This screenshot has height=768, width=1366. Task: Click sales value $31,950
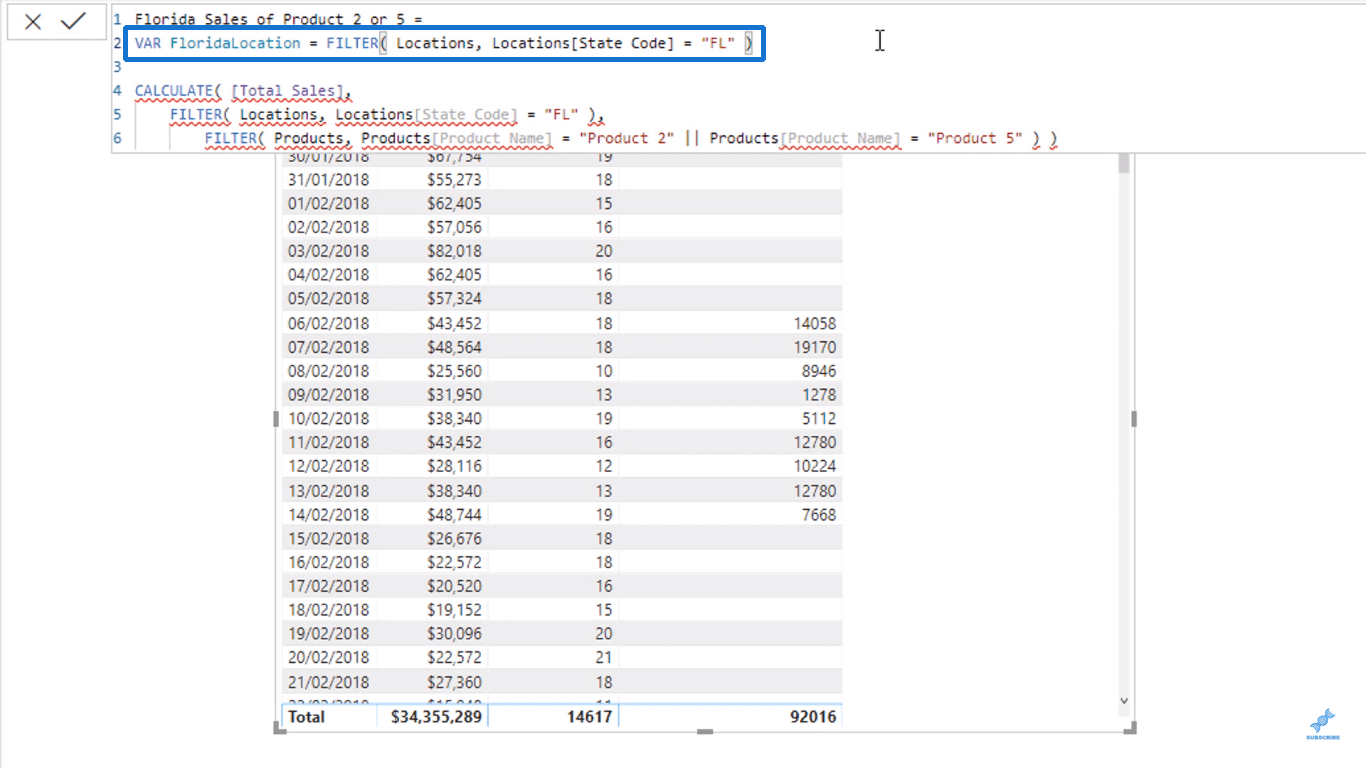pyautogui.click(x=454, y=395)
